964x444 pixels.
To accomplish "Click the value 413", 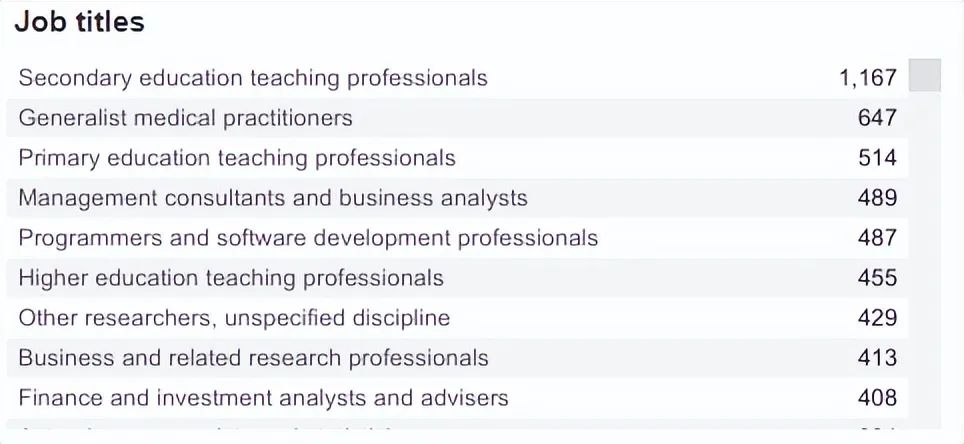I will pyautogui.click(x=877, y=358).
